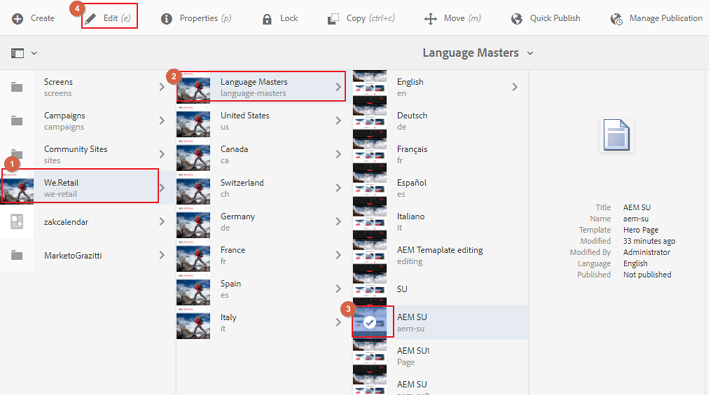Click the Create plus icon
Viewport: 709px width, 395px height.
coord(17,19)
